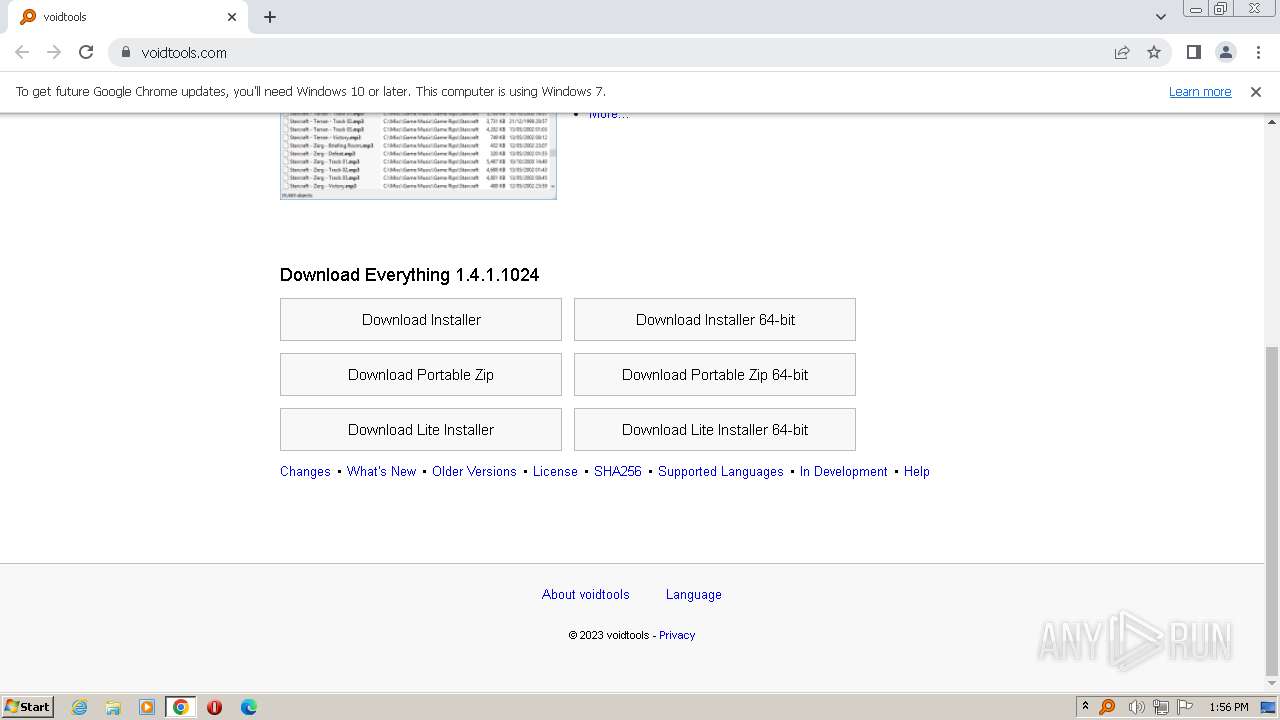
Task: Open File Explorer from taskbar
Action: tap(113, 707)
